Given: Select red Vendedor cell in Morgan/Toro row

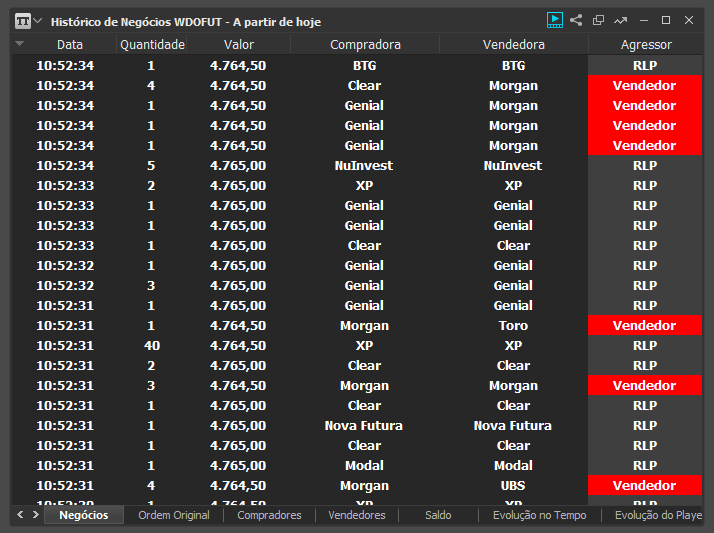Looking at the screenshot, I should pos(645,325).
